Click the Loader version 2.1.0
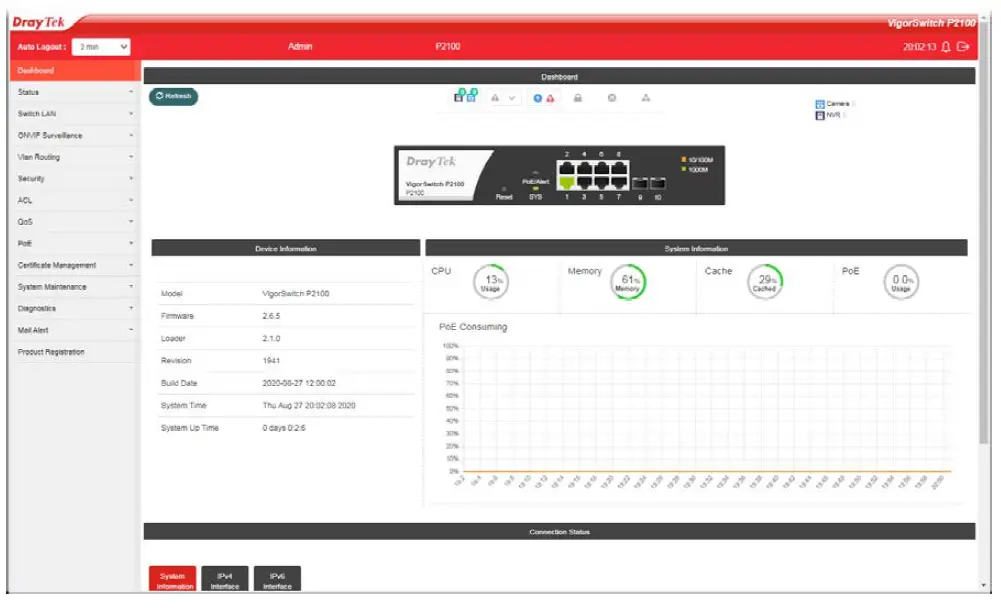The width and height of the screenshot is (1001, 608). (x=271, y=338)
